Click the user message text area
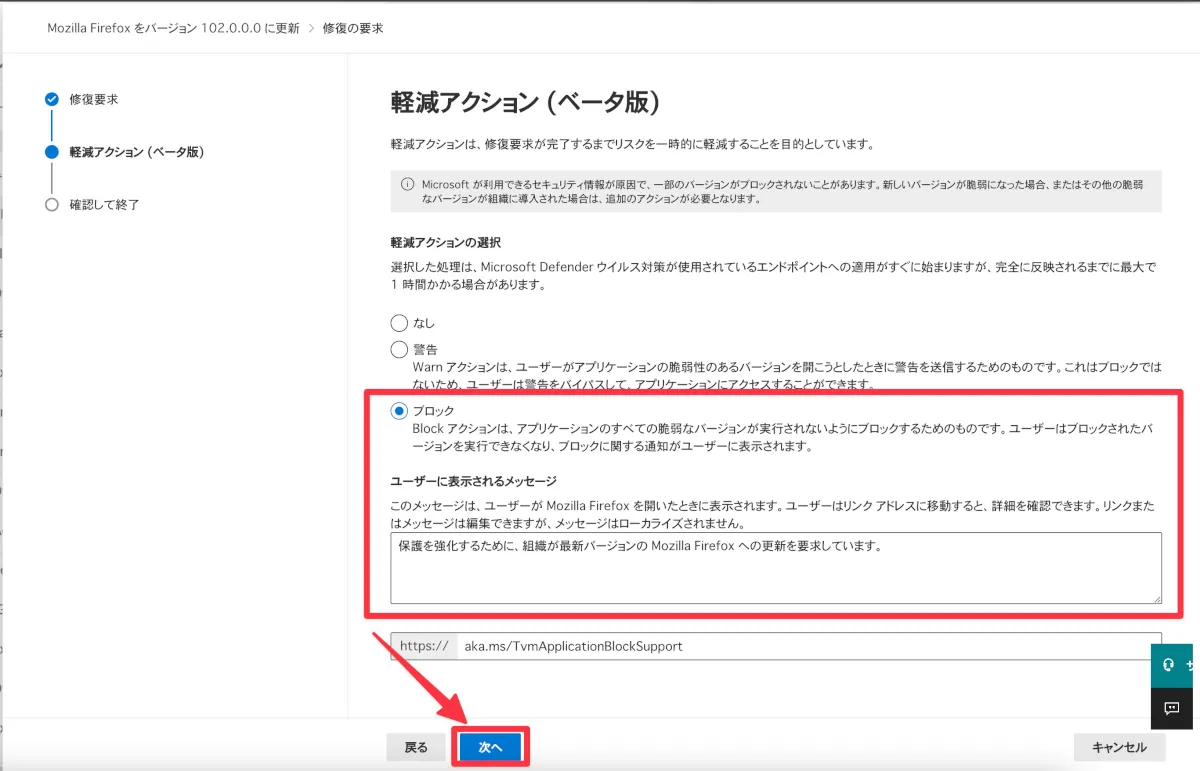Viewport: 1200px width, 771px height. coord(776,568)
